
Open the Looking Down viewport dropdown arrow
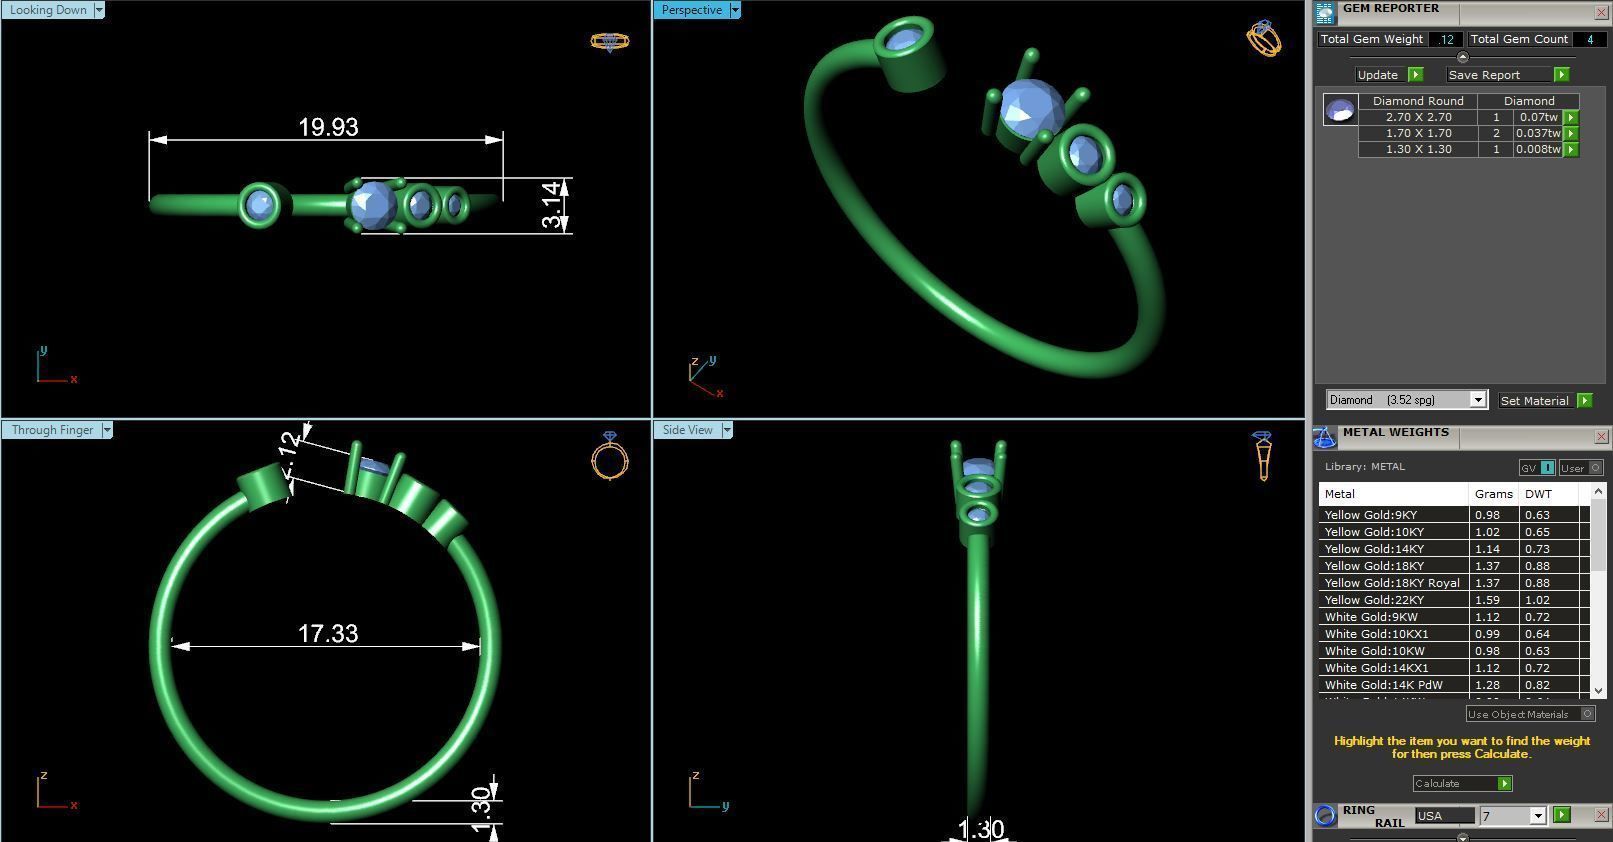point(98,10)
